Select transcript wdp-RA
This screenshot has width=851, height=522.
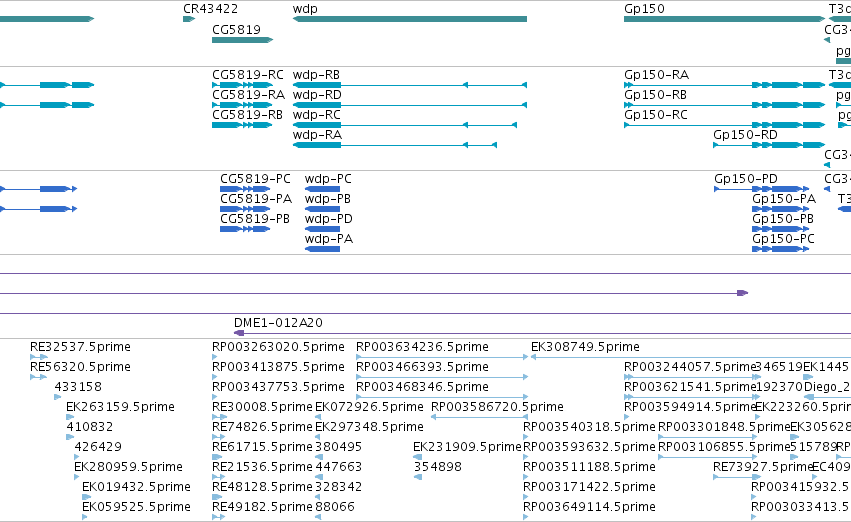tap(317, 135)
